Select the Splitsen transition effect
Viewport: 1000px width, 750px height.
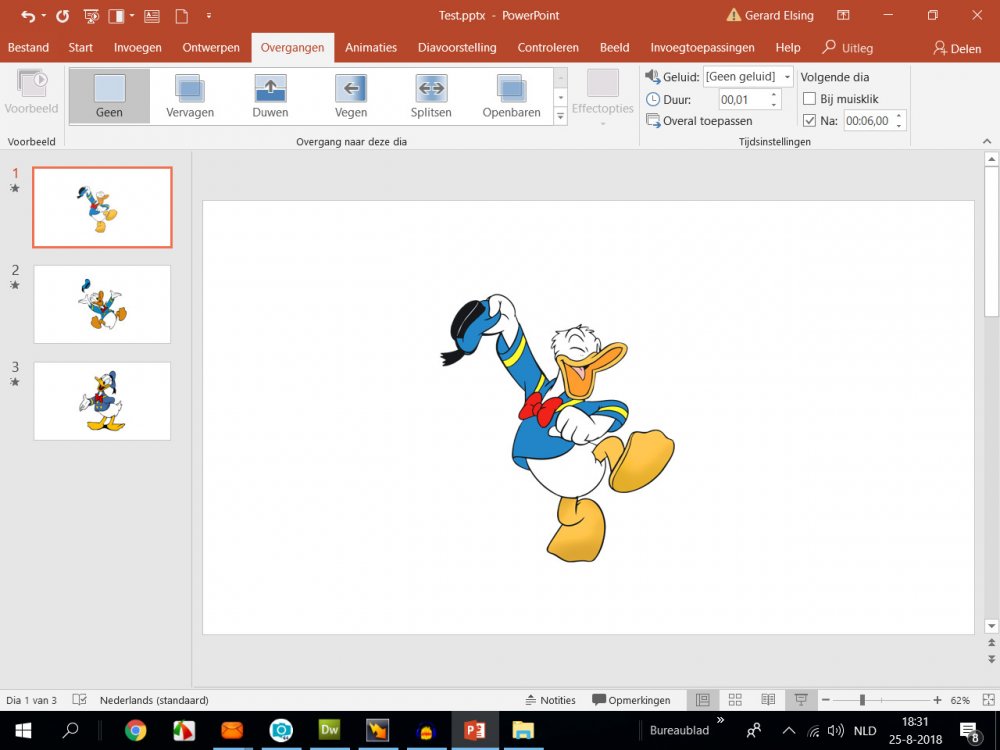[431, 96]
